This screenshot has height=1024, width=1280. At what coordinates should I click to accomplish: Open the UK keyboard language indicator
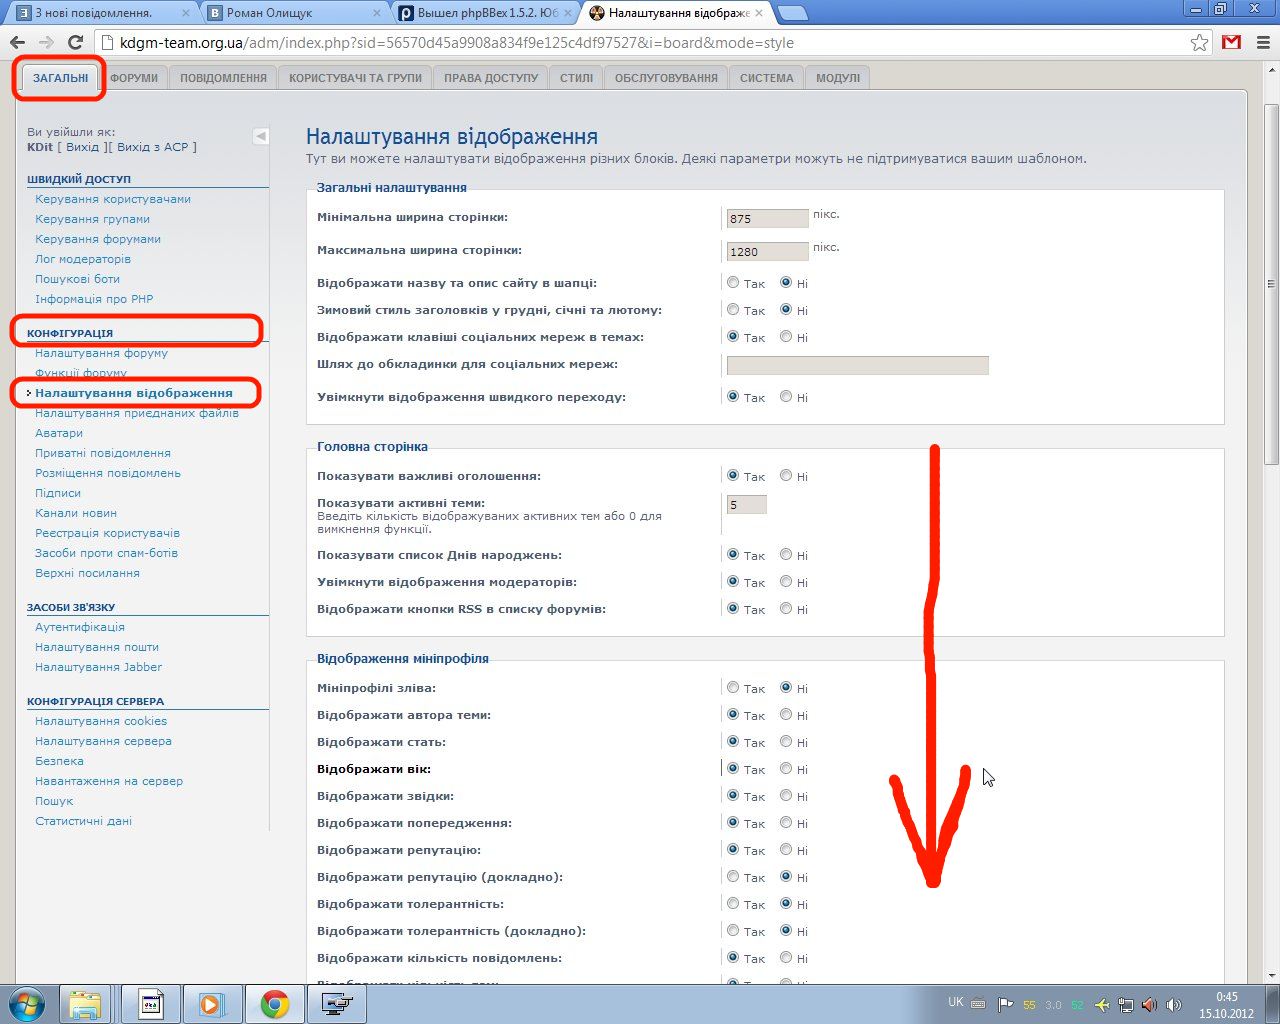[x=955, y=1002]
